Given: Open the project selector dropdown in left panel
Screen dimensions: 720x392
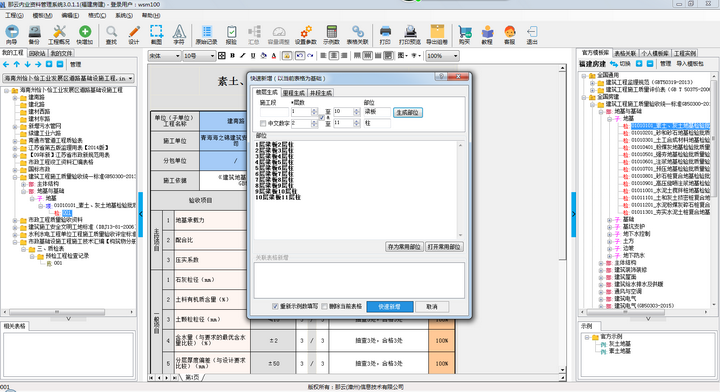Looking at the screenshot, I should (x=68, y=78).
